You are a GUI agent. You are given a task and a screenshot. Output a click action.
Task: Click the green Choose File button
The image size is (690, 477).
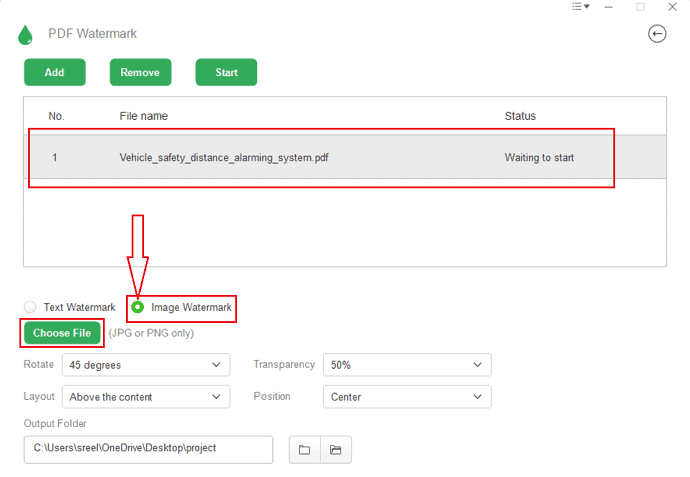(x=62, y=333)
